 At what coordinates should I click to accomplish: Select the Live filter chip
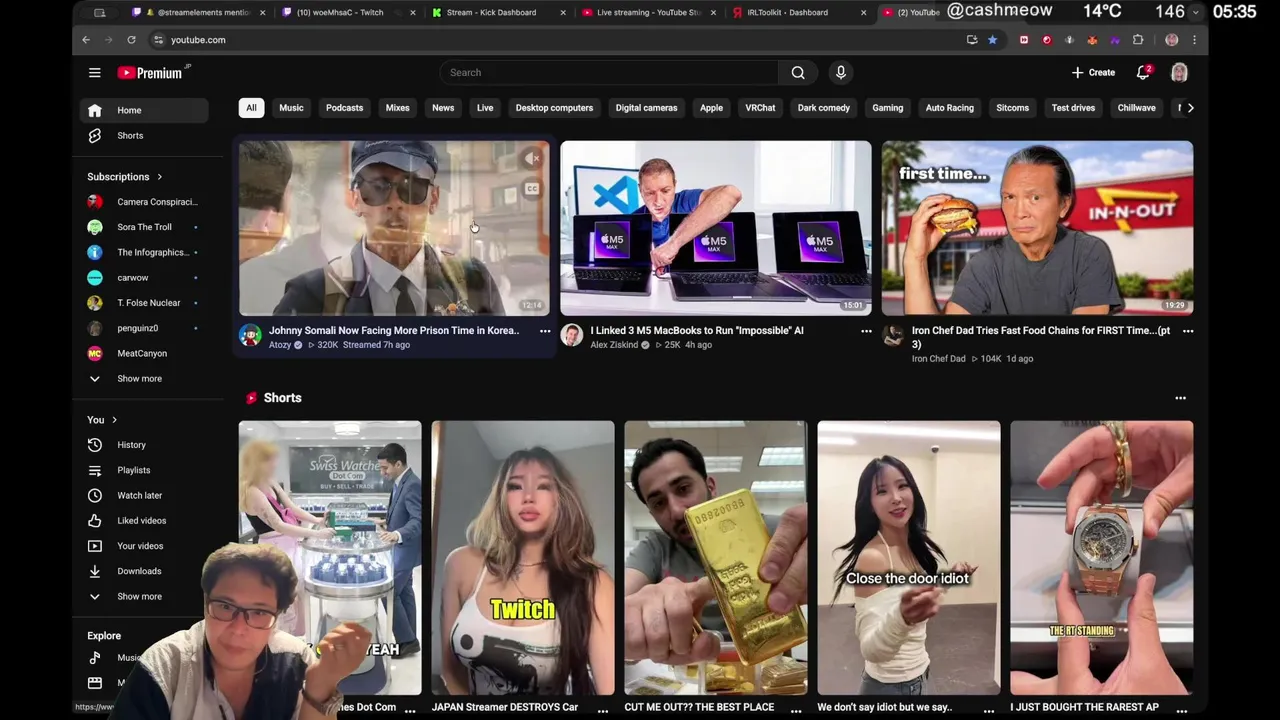tap(485, 108)
